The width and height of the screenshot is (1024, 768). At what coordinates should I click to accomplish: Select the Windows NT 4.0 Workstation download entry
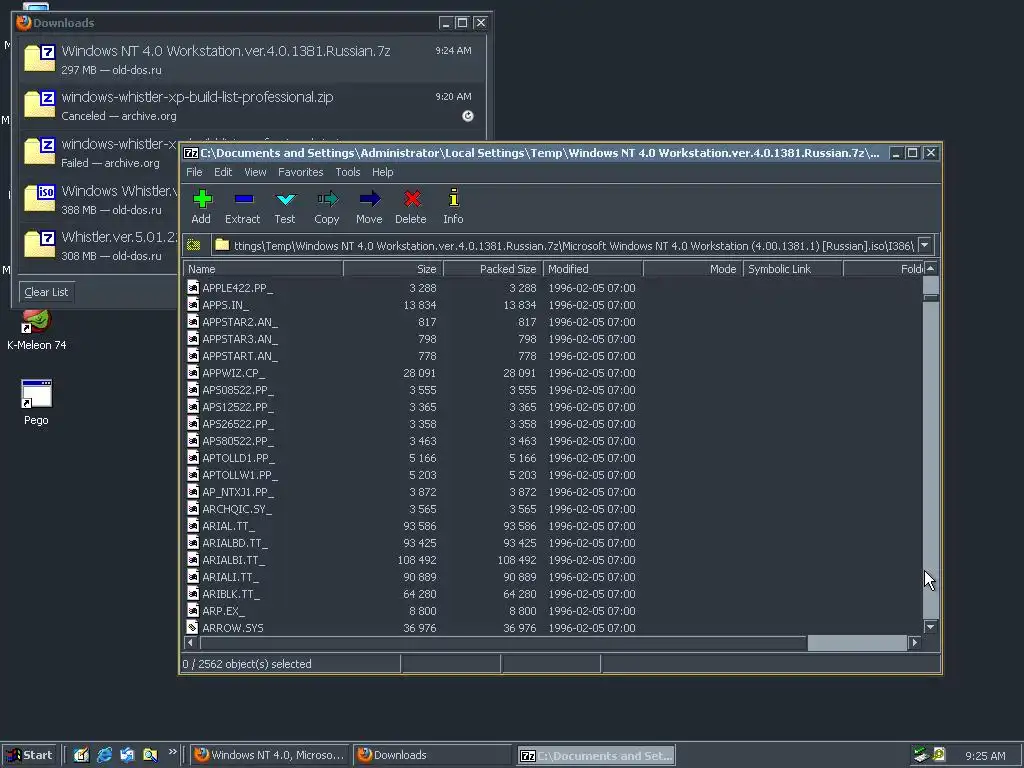252,59
